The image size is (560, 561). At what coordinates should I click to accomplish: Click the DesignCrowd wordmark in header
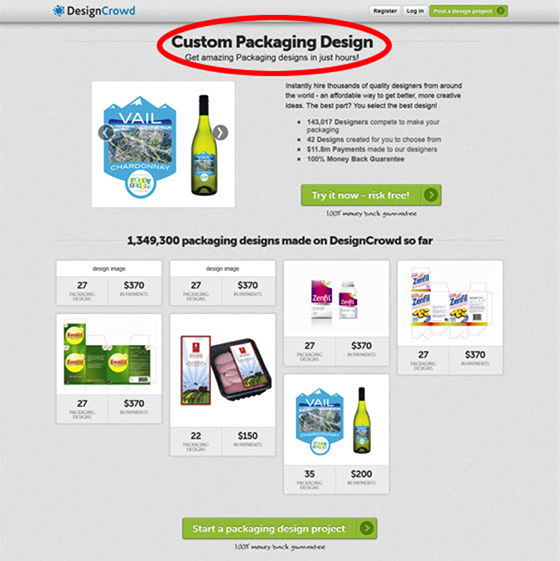pos(101,11)
